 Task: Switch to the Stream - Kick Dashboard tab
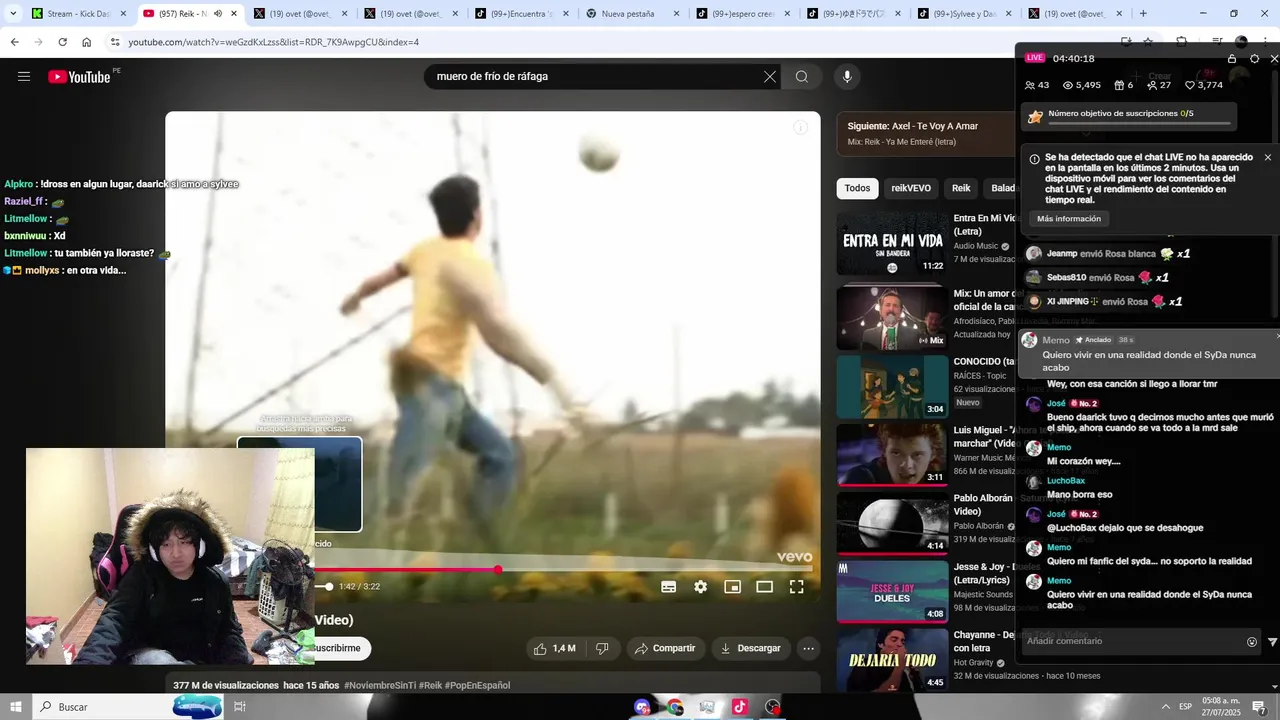[x=78, y=14]
